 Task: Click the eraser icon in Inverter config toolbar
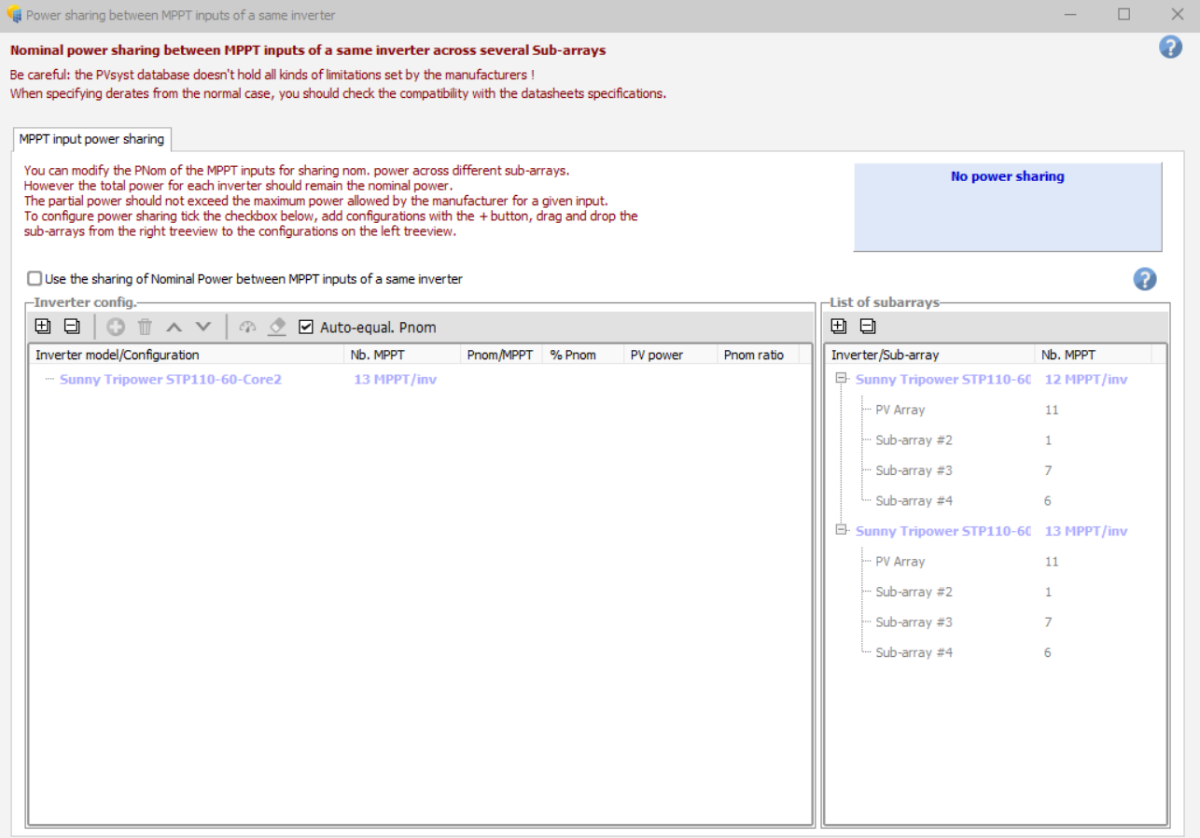(277, 327)
